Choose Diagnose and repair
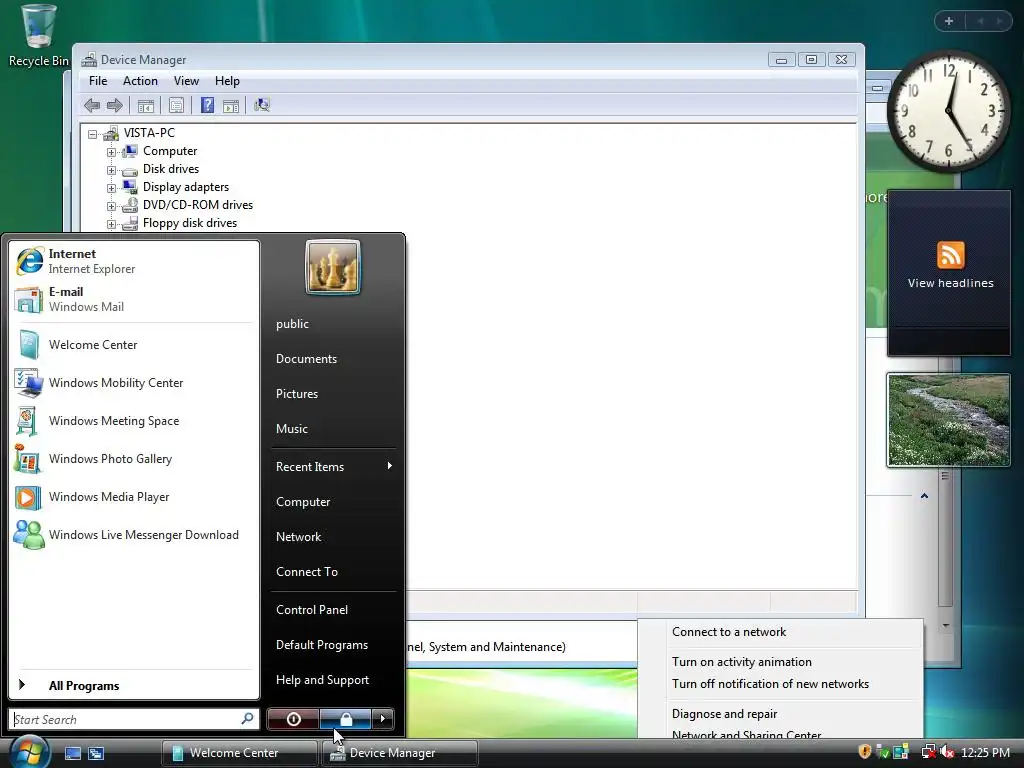 (x=780, y=714)
